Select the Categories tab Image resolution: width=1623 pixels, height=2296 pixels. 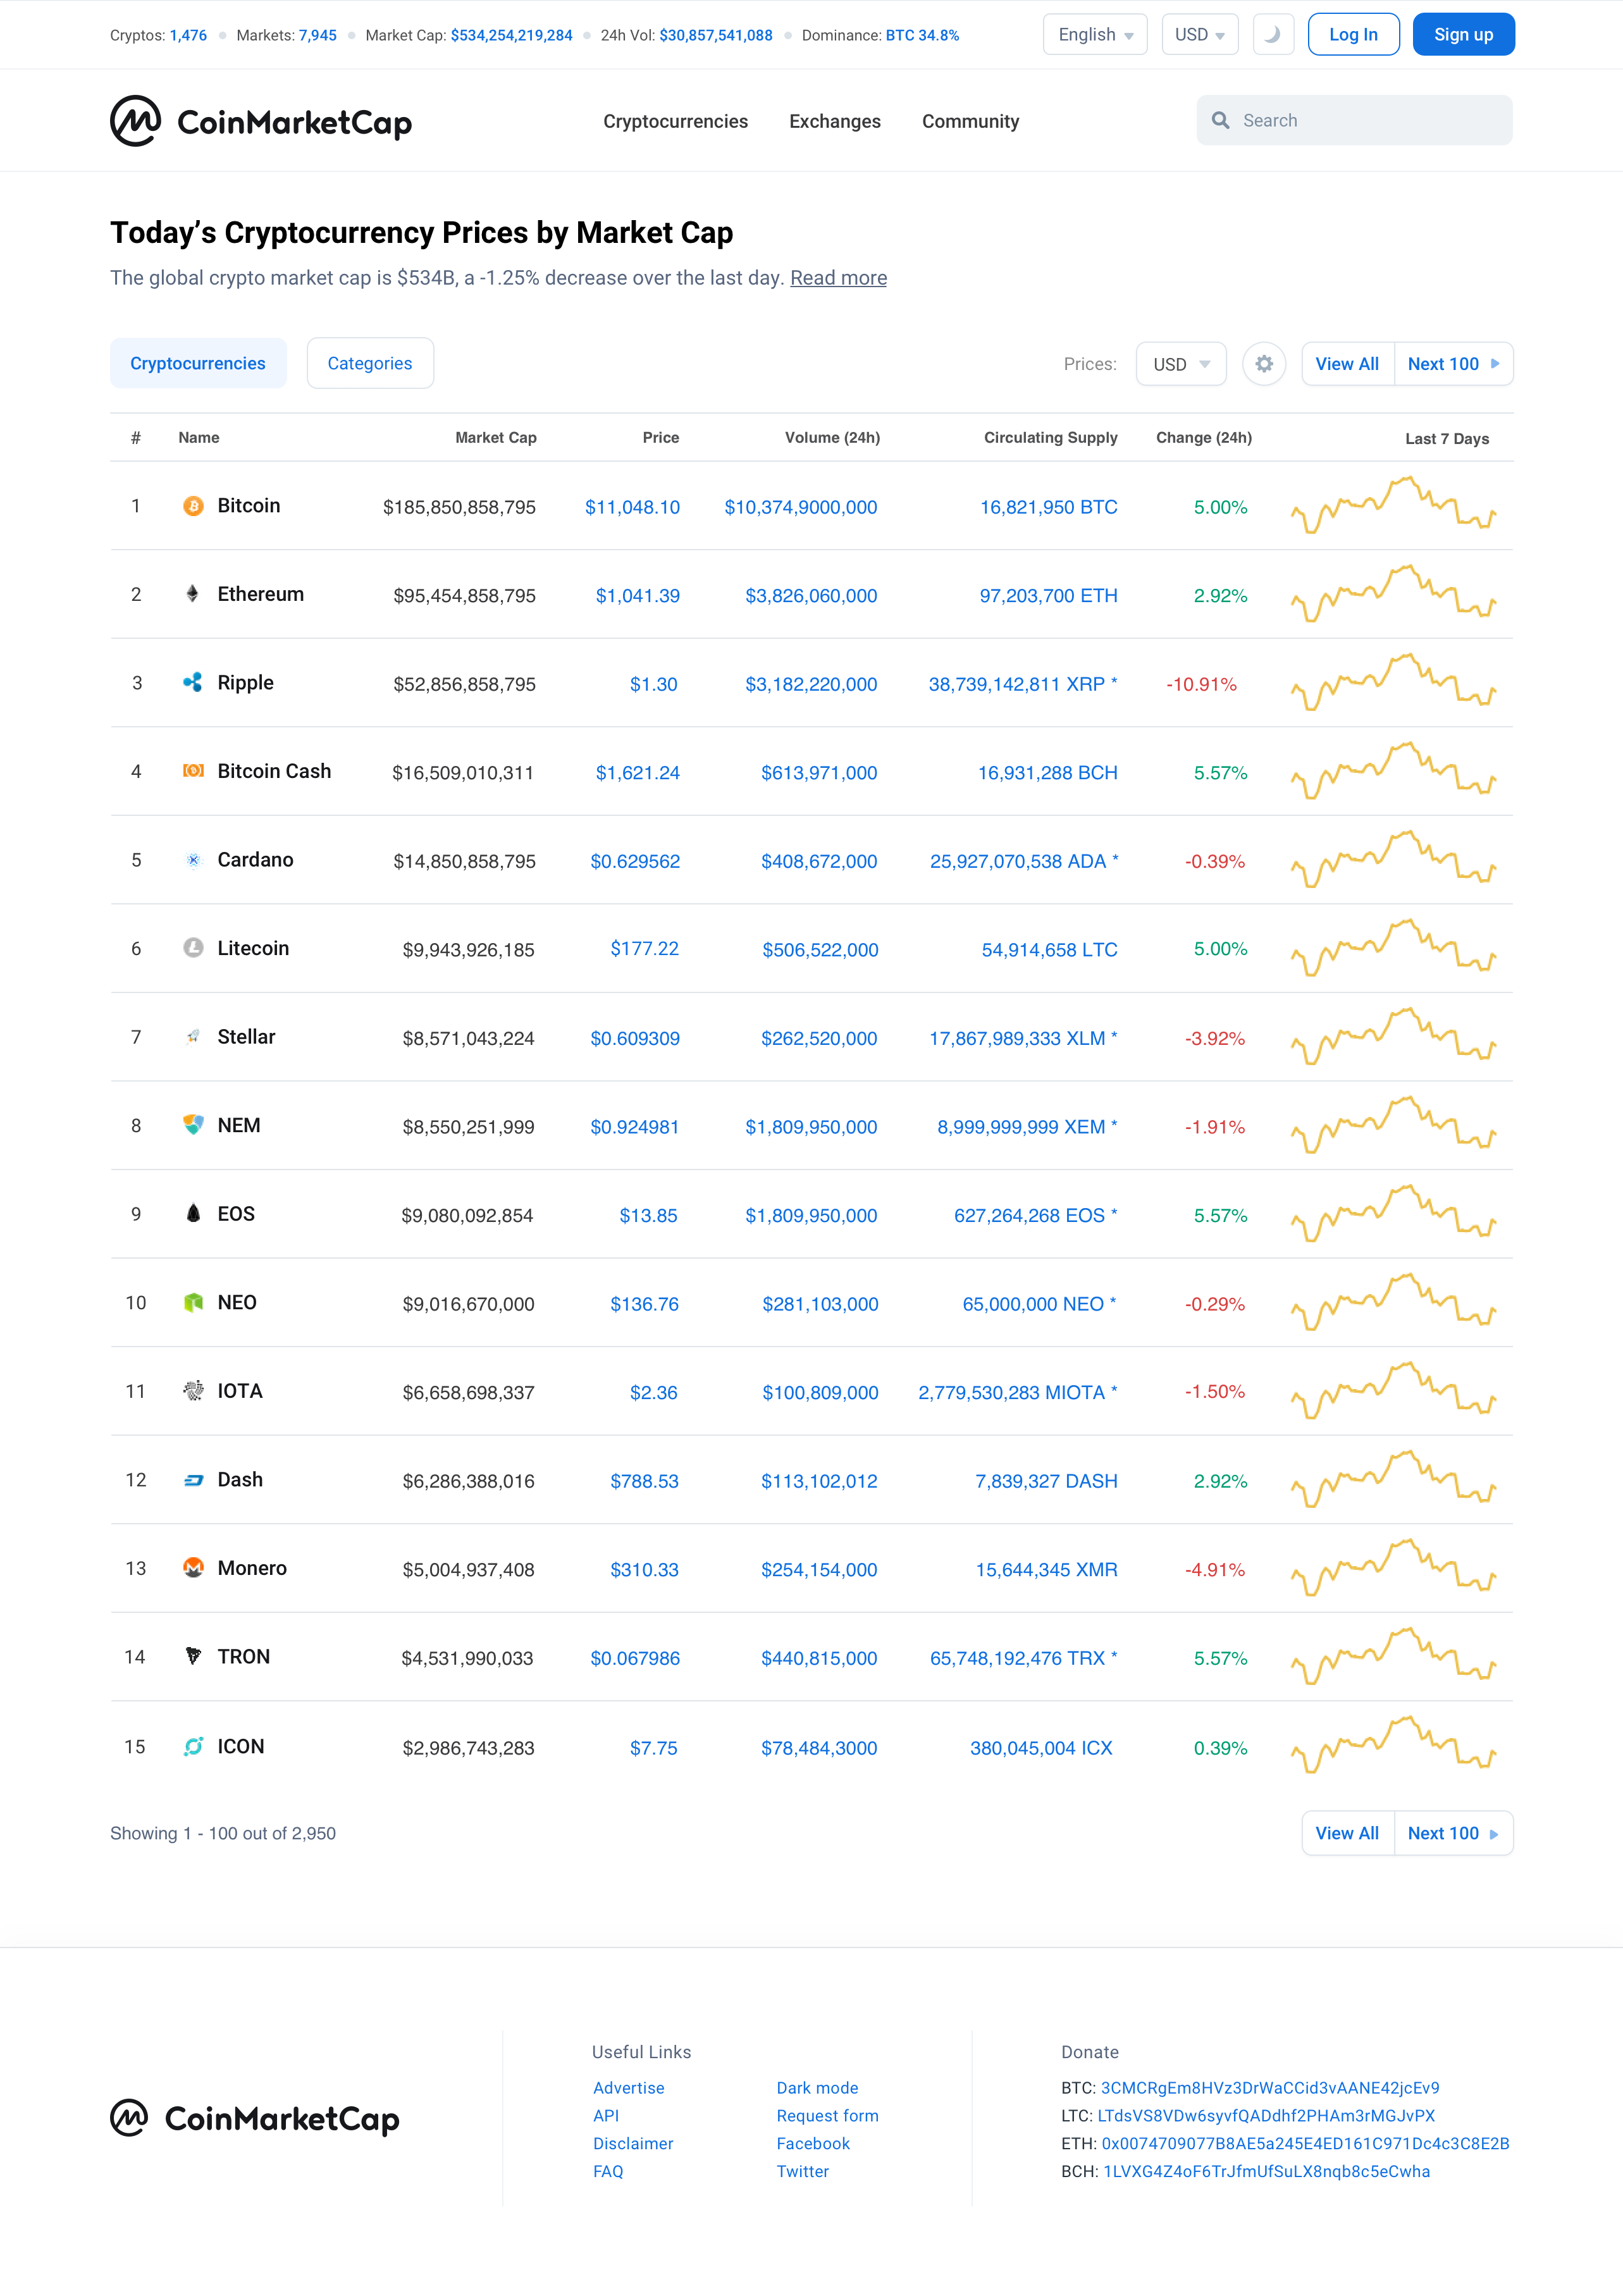coord(370,363)
